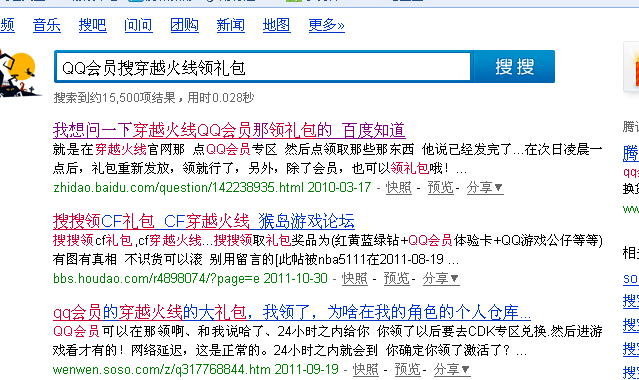This screenshot has height=380, width=639.
Task: Switch to 地图 search
Action: click(277, 25)
